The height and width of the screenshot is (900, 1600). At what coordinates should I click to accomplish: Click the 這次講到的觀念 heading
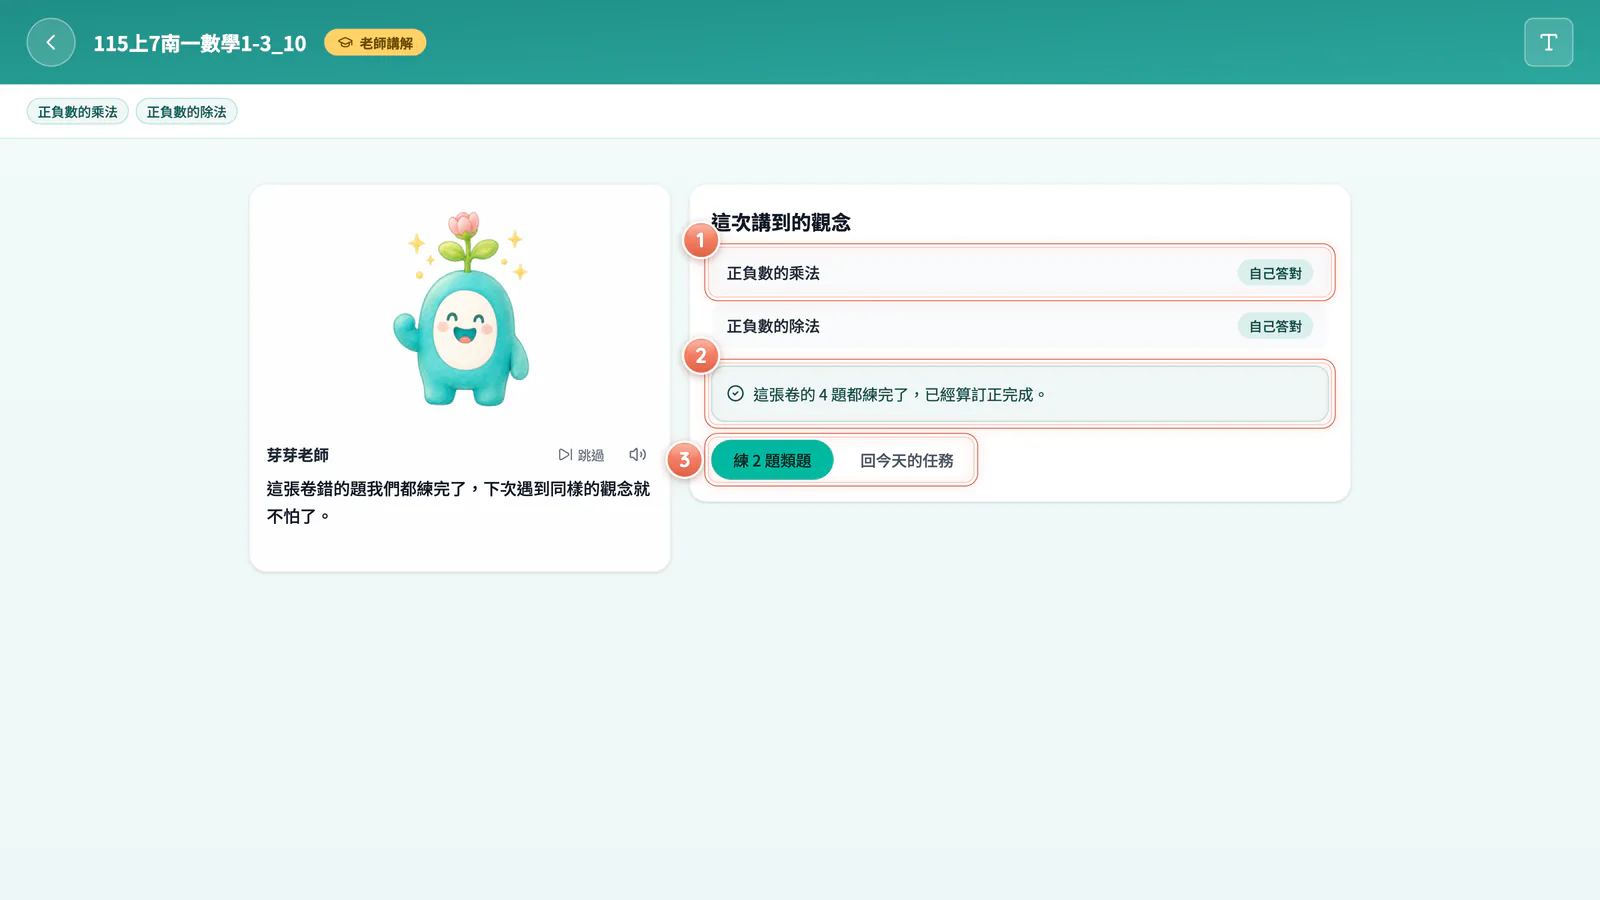coord(781,222)
